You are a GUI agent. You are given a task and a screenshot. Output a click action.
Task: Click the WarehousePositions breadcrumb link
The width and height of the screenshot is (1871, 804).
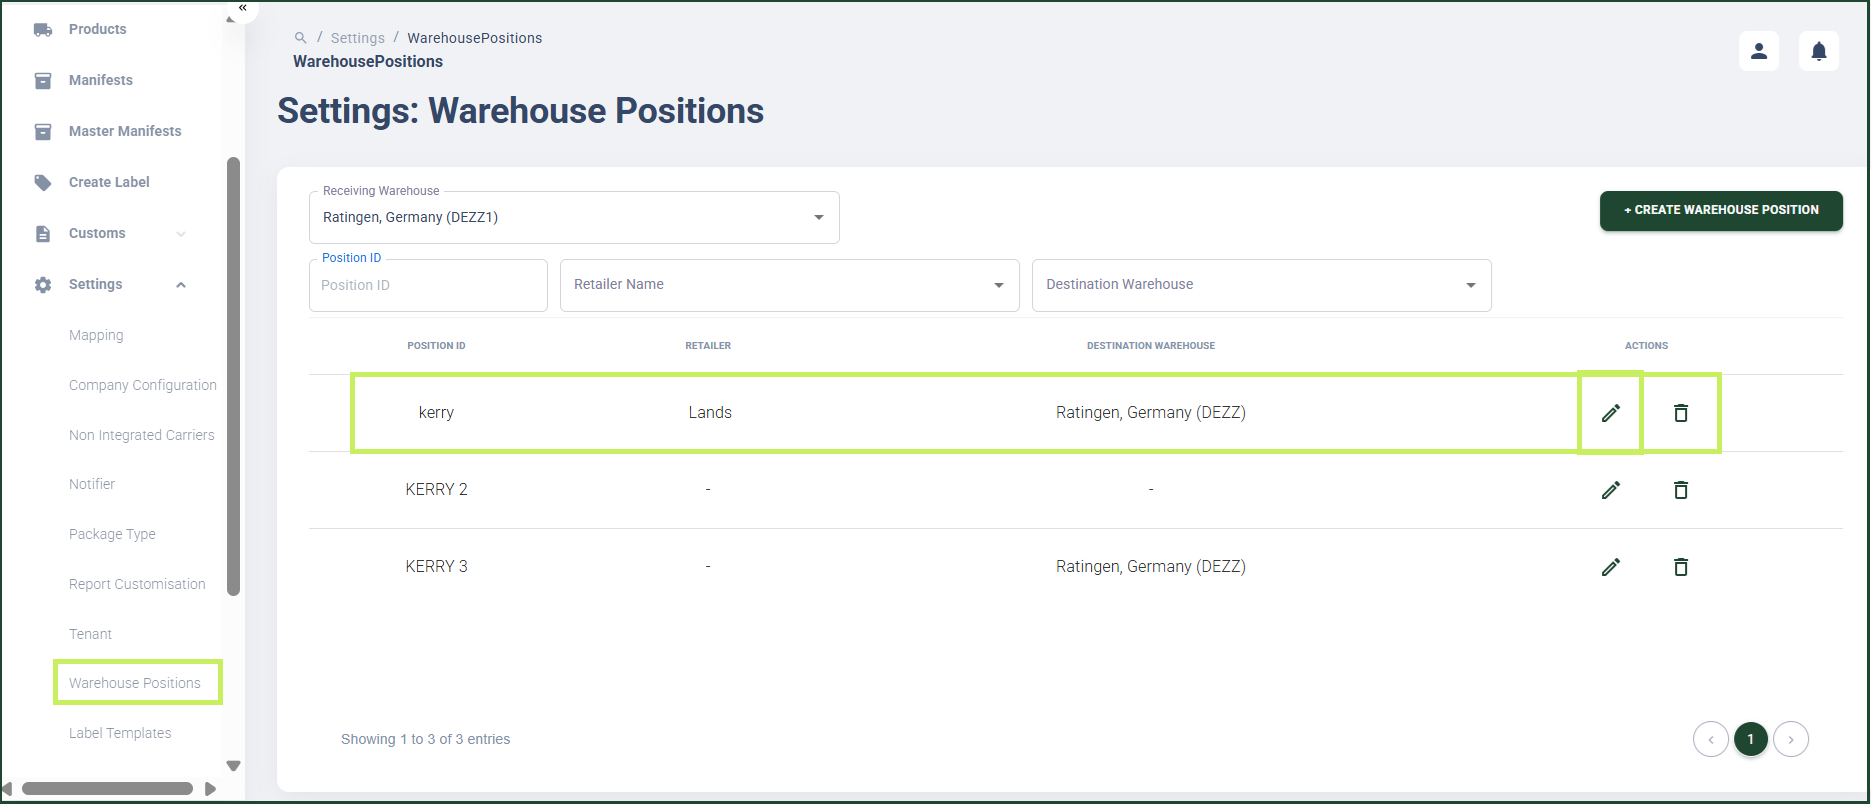pos(475,38)
